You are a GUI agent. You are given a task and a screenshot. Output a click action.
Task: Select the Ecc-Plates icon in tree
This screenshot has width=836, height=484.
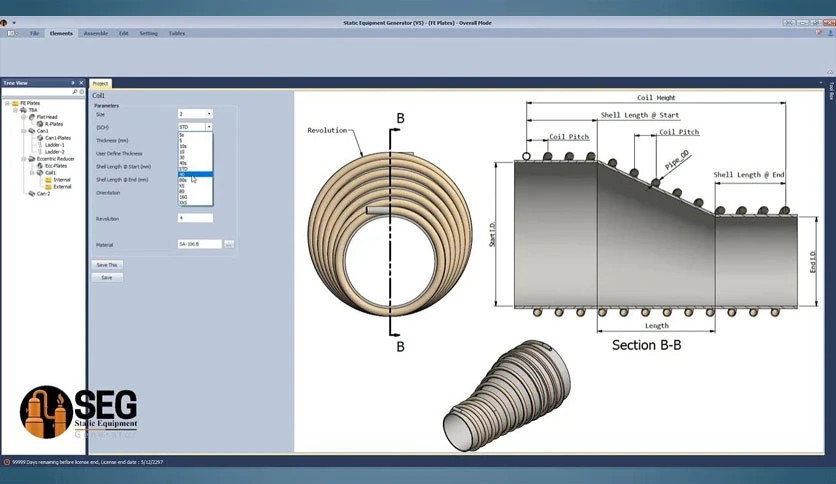pos(40,166)
